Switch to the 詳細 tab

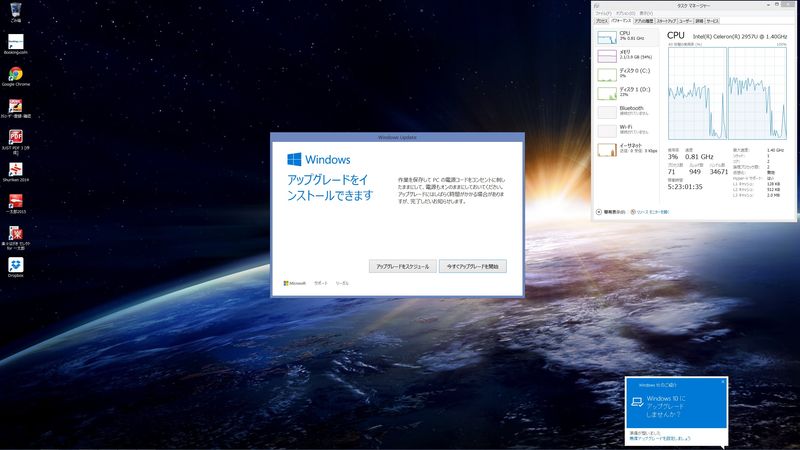tap(699, 21)
